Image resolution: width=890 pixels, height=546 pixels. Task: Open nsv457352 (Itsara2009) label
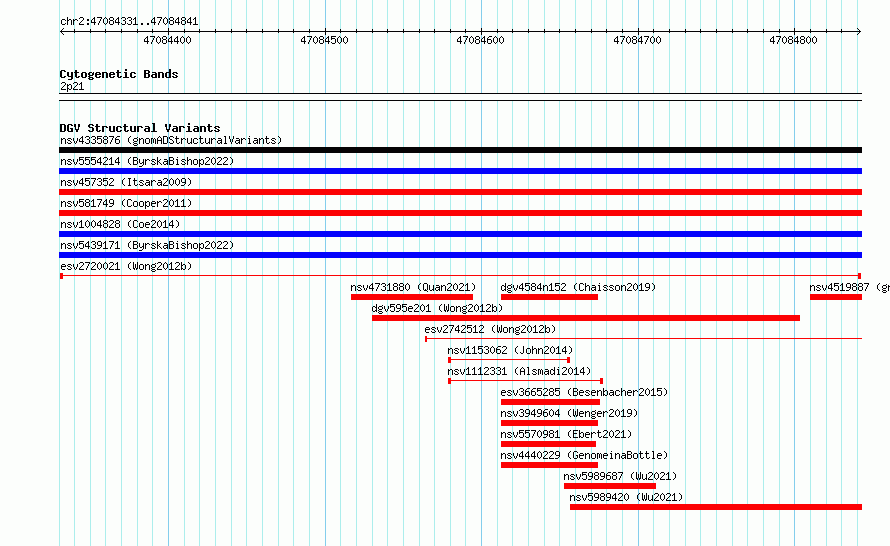pyautogui.click(x=126, y=182)
